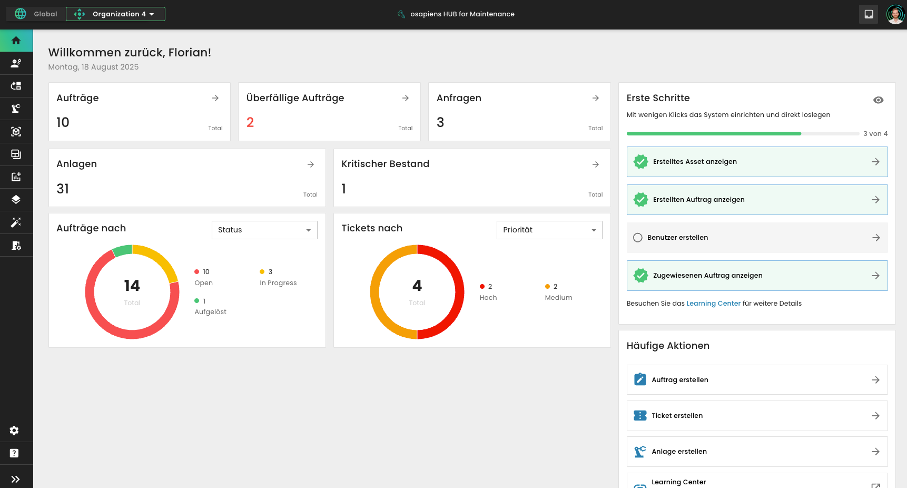Screen dimensions: 908x488
Task: Open the notifications icon in the top bar
Action: 868,14
